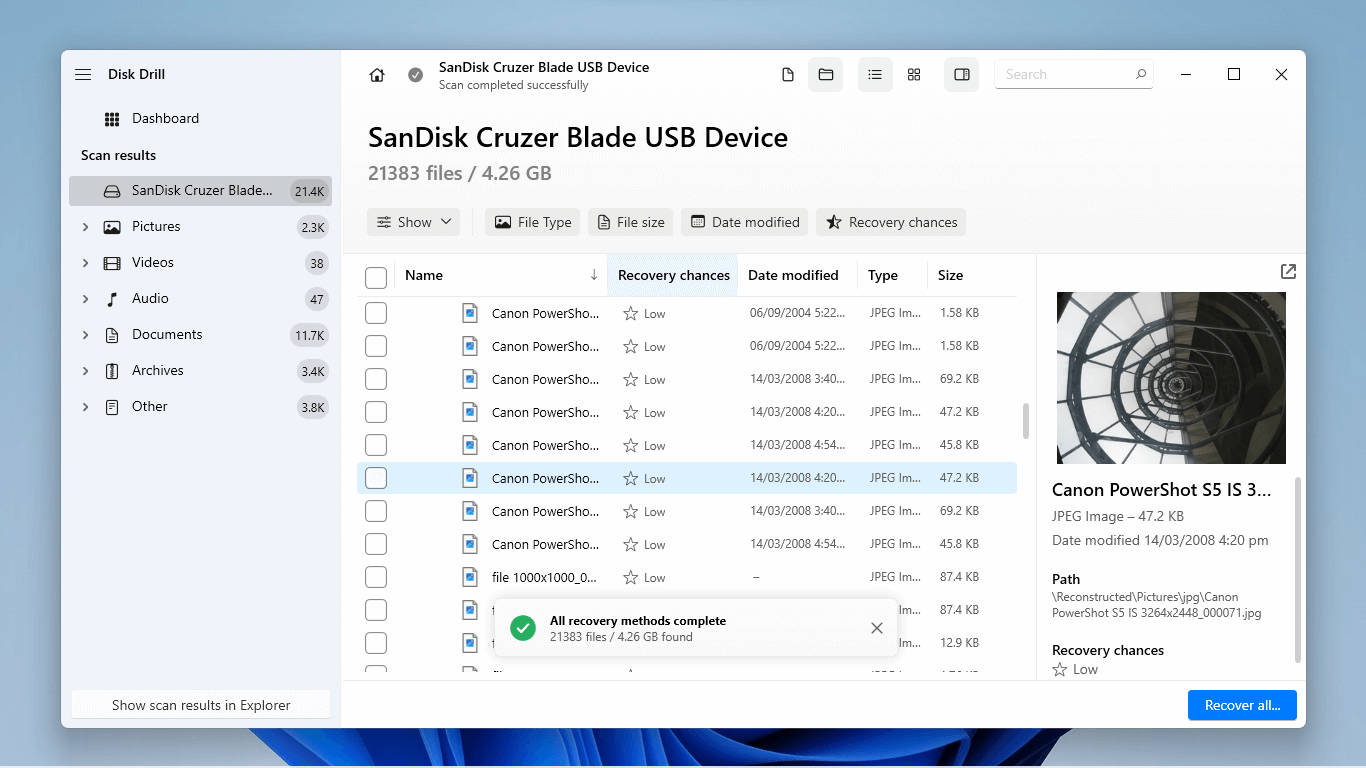
Task: Filter results by Date modified
Action: pos(744,221)
